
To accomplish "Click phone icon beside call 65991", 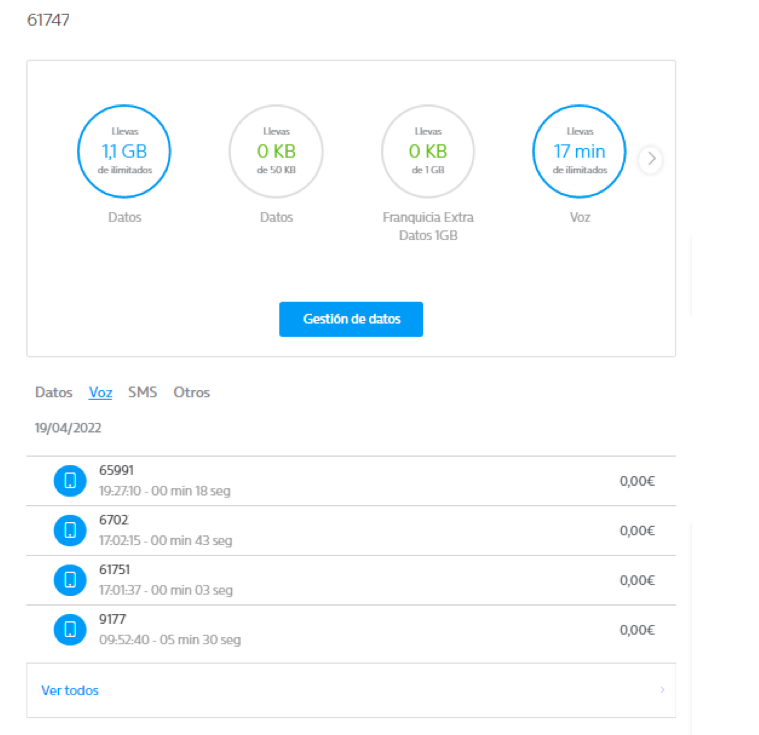I will (70, 481).
